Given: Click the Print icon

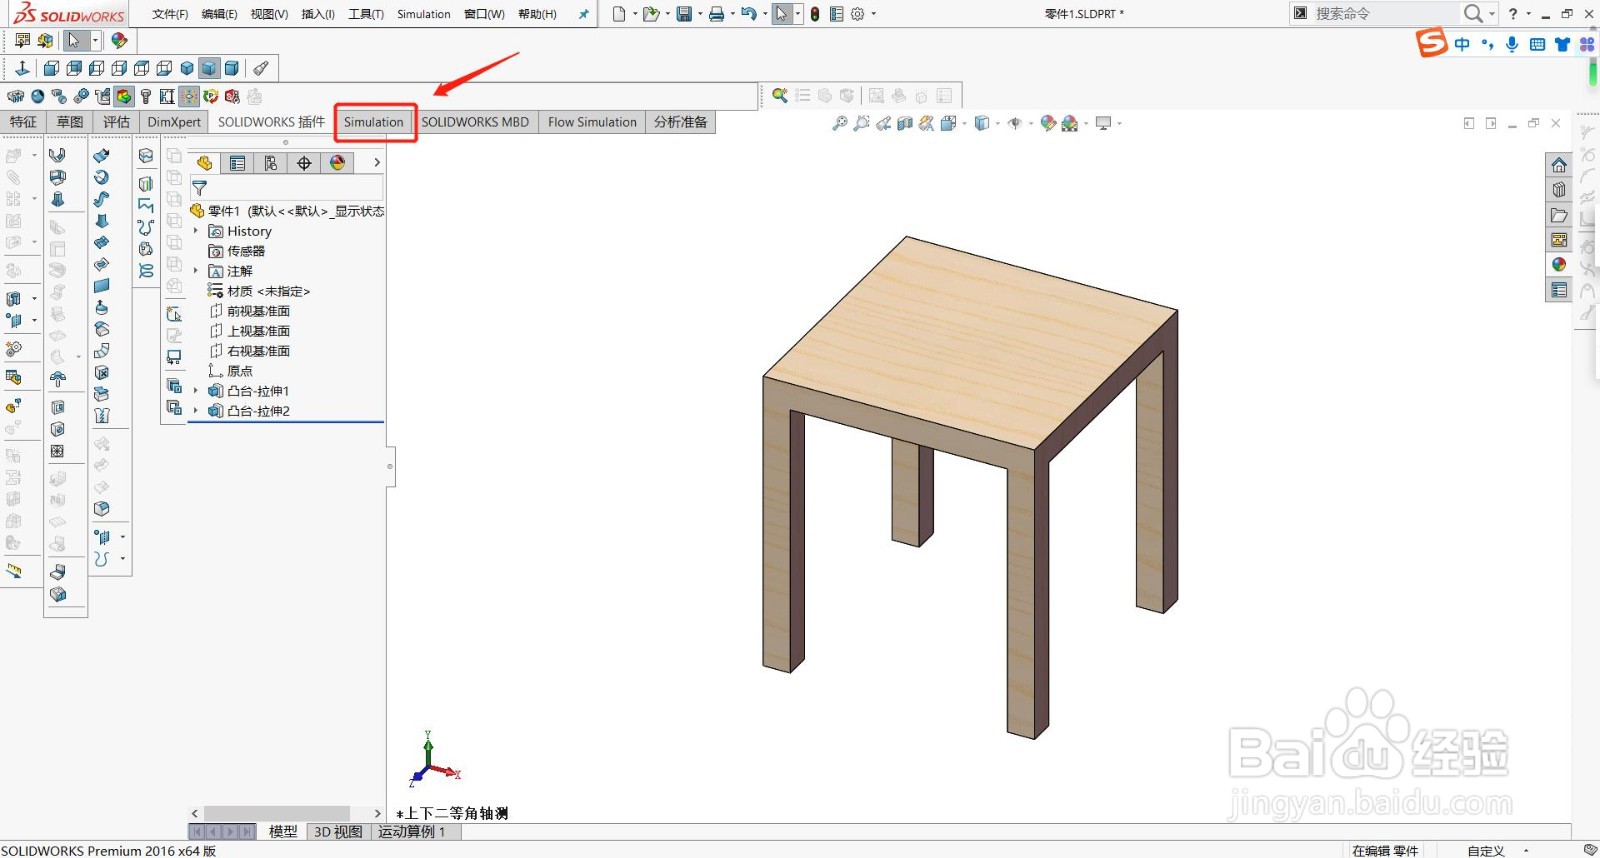Looking at the screenshot, I should pos(716,14).
